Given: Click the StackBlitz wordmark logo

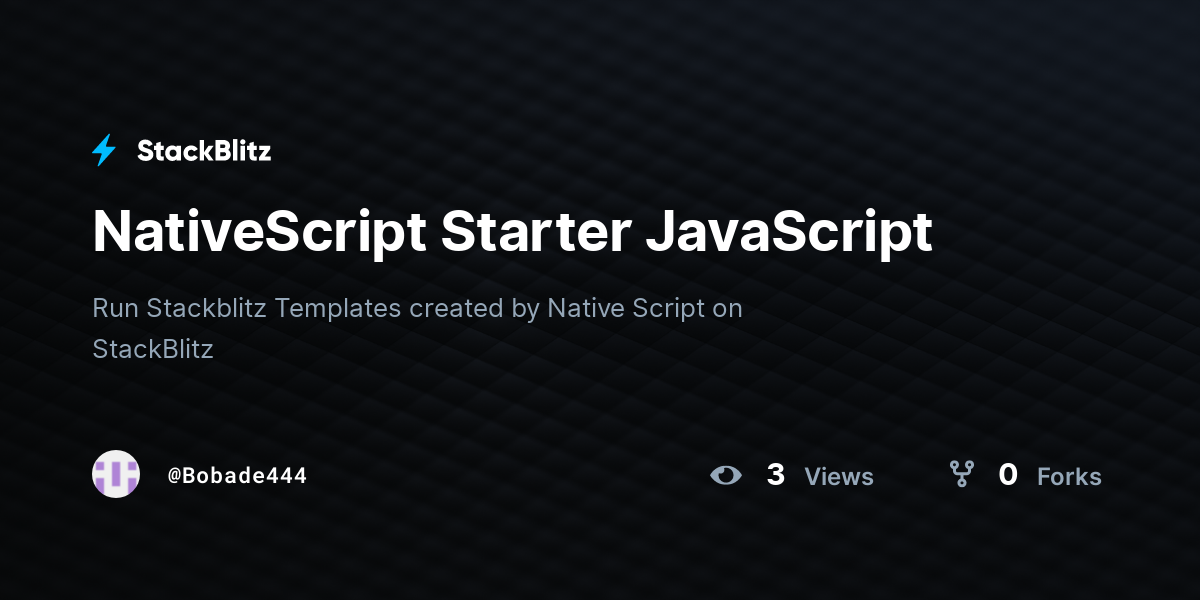Looking at the screenshot, I should [204, 150].
